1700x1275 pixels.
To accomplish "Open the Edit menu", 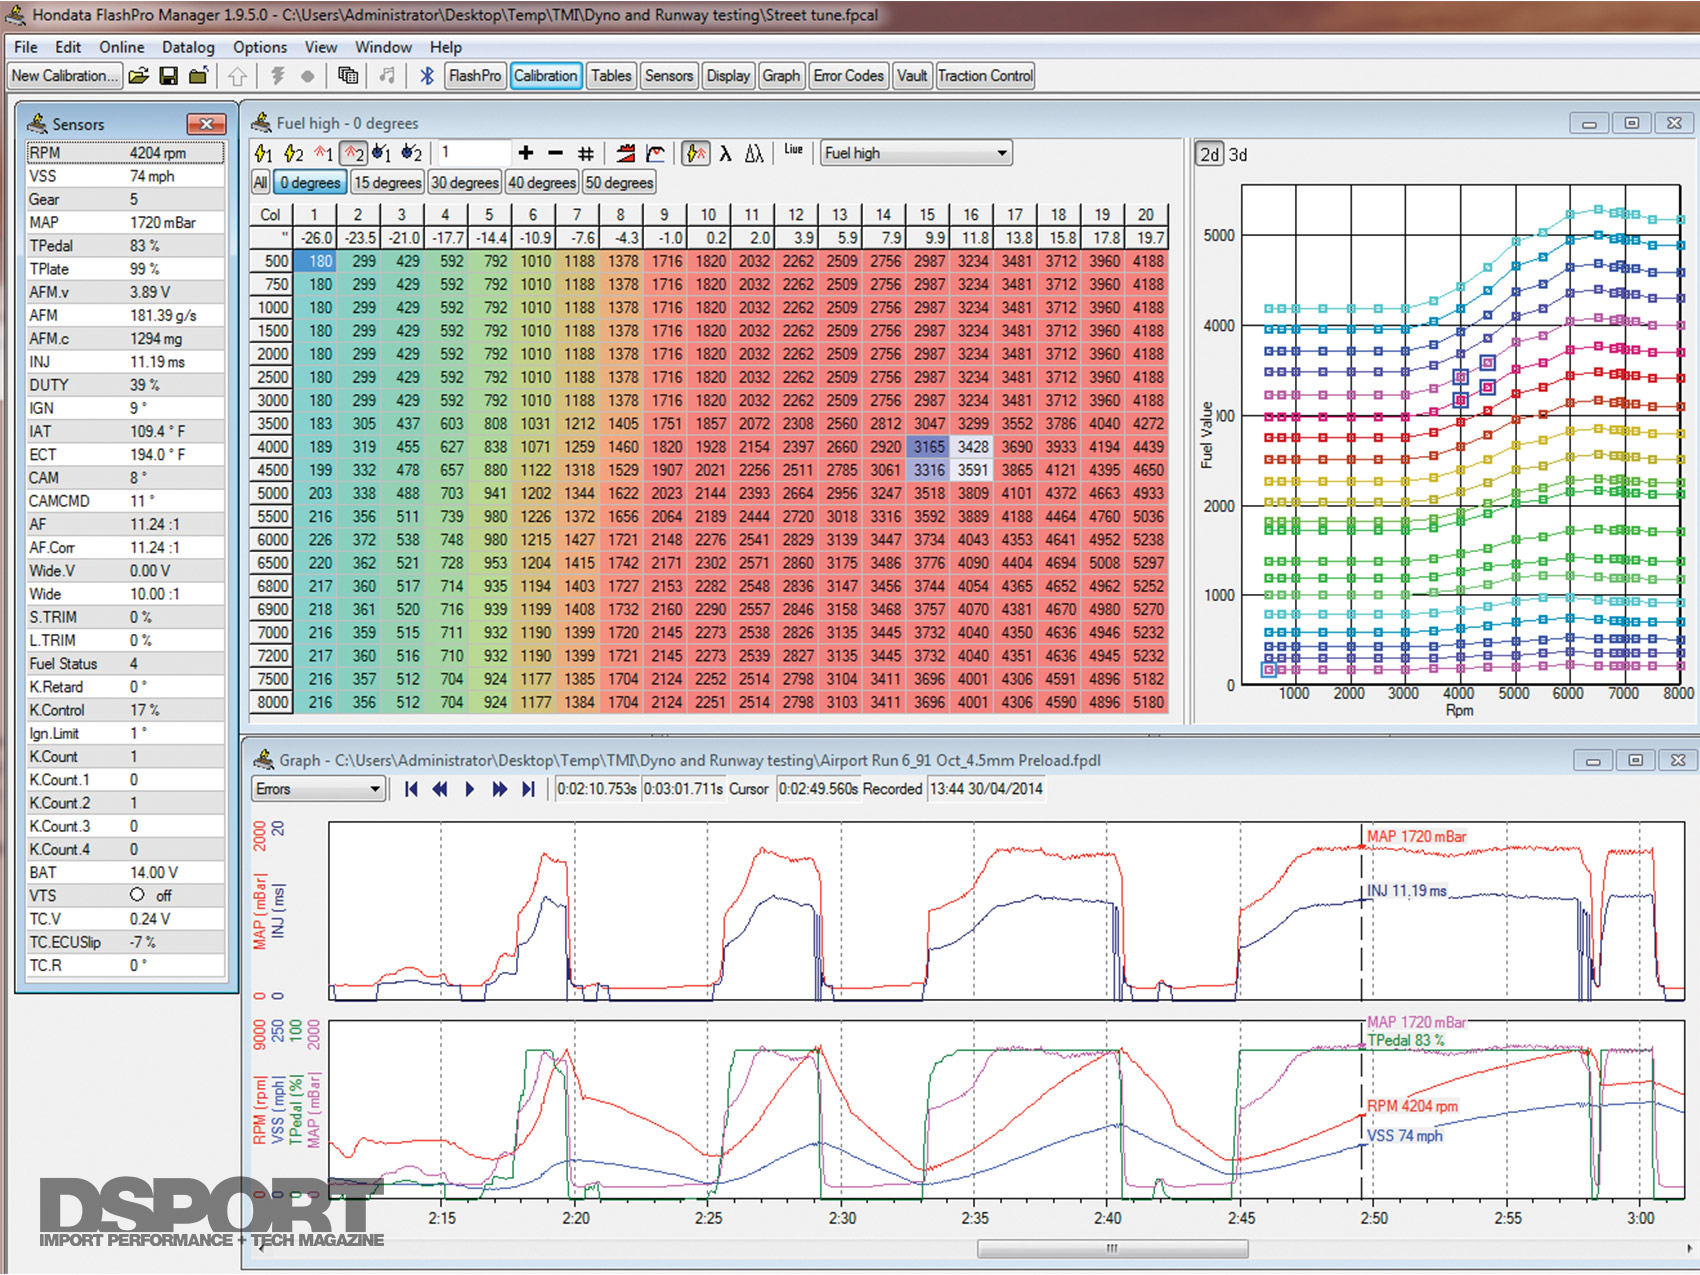I will click(x=68, y=47).
